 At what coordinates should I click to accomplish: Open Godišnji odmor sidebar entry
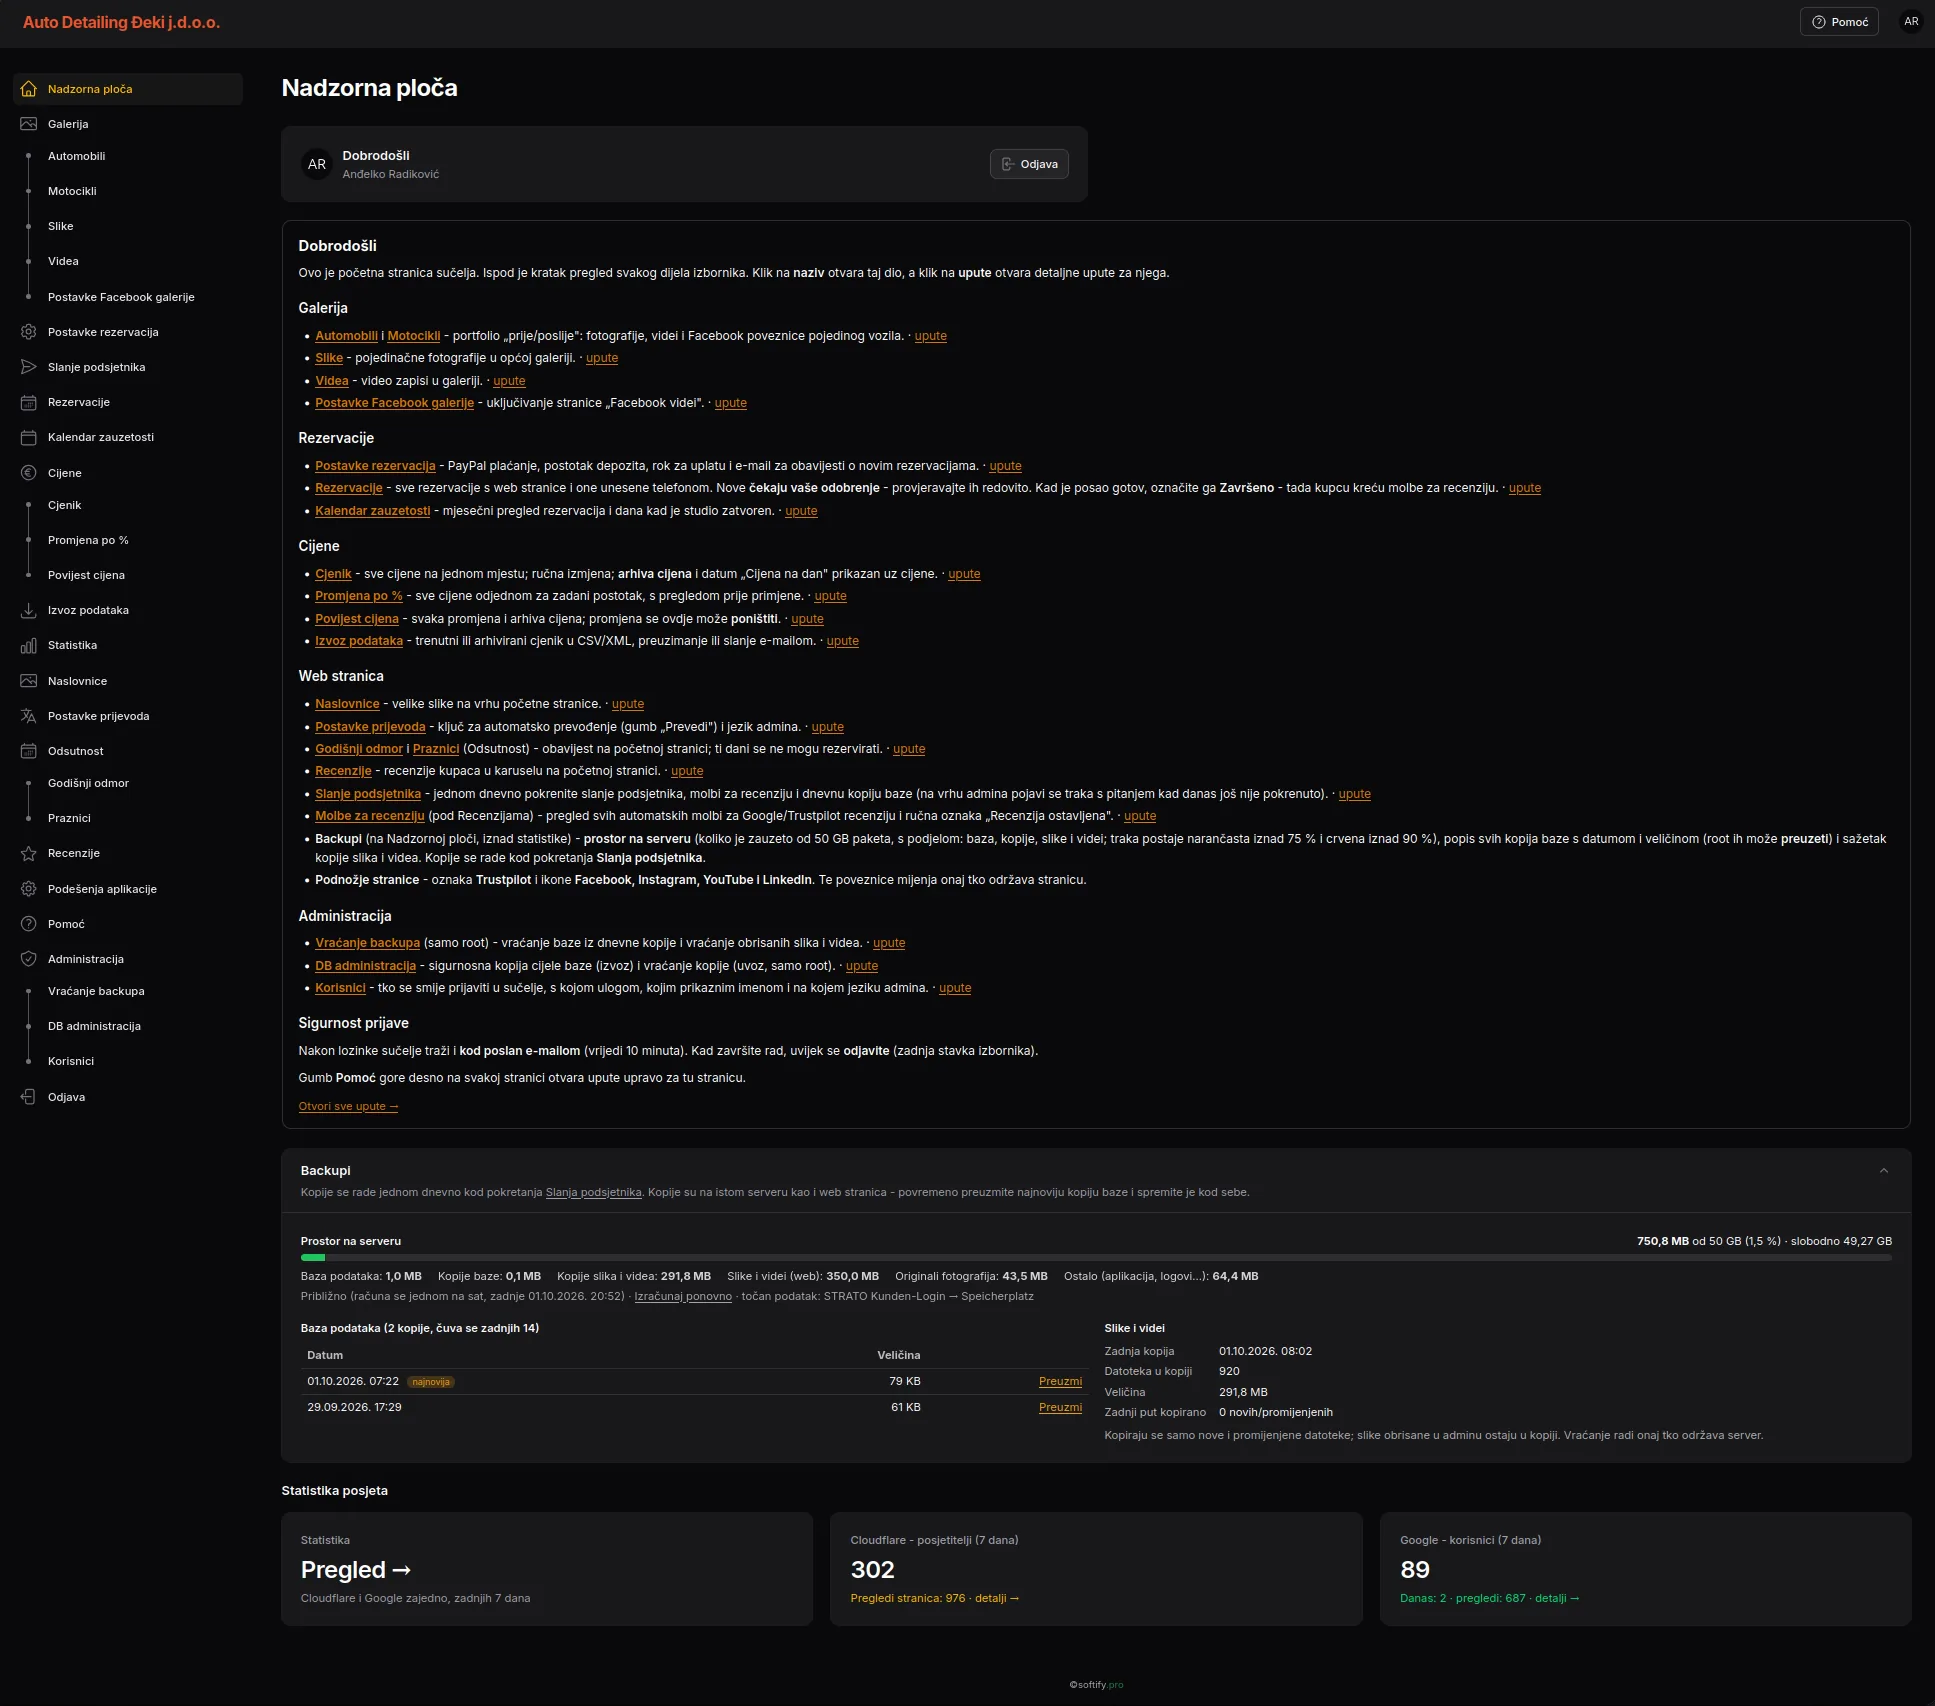point(88,783)
